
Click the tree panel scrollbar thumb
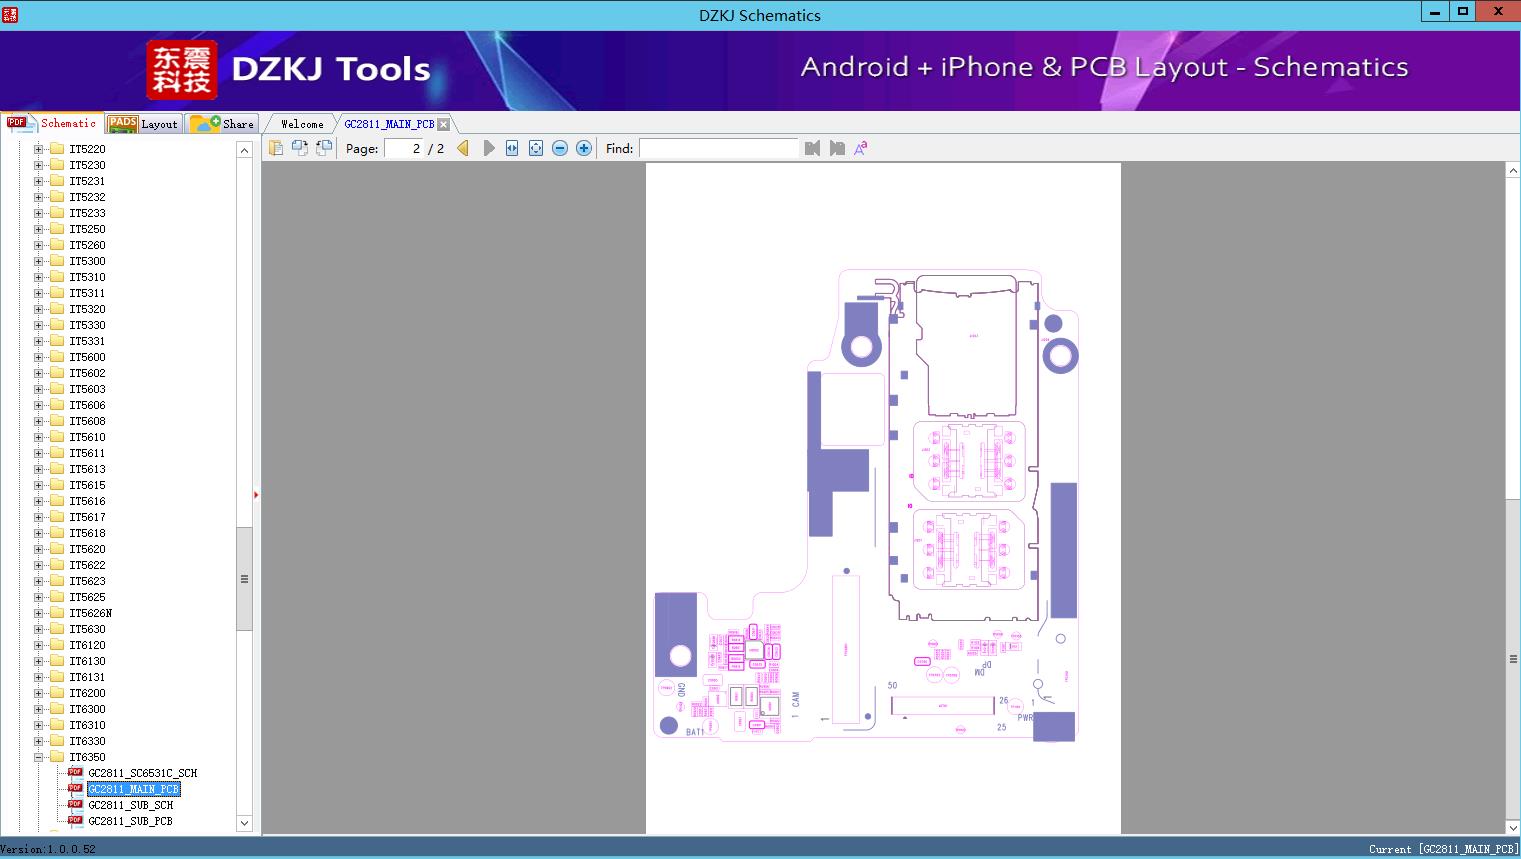pos(244,578)
